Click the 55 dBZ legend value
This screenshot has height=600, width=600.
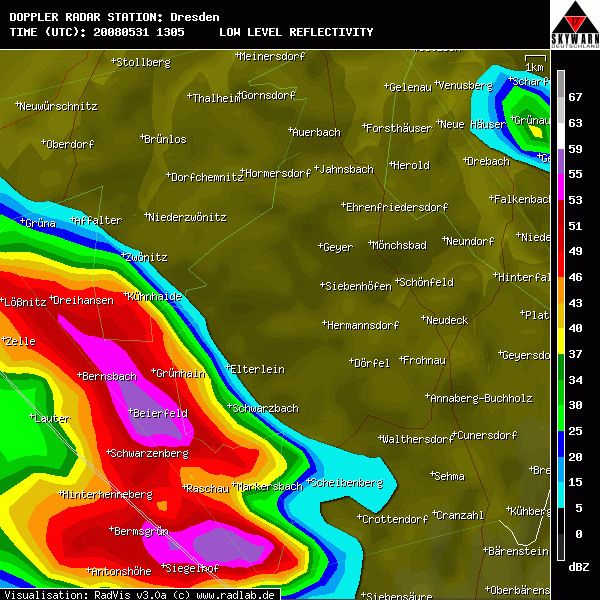[x=575, y=174]
